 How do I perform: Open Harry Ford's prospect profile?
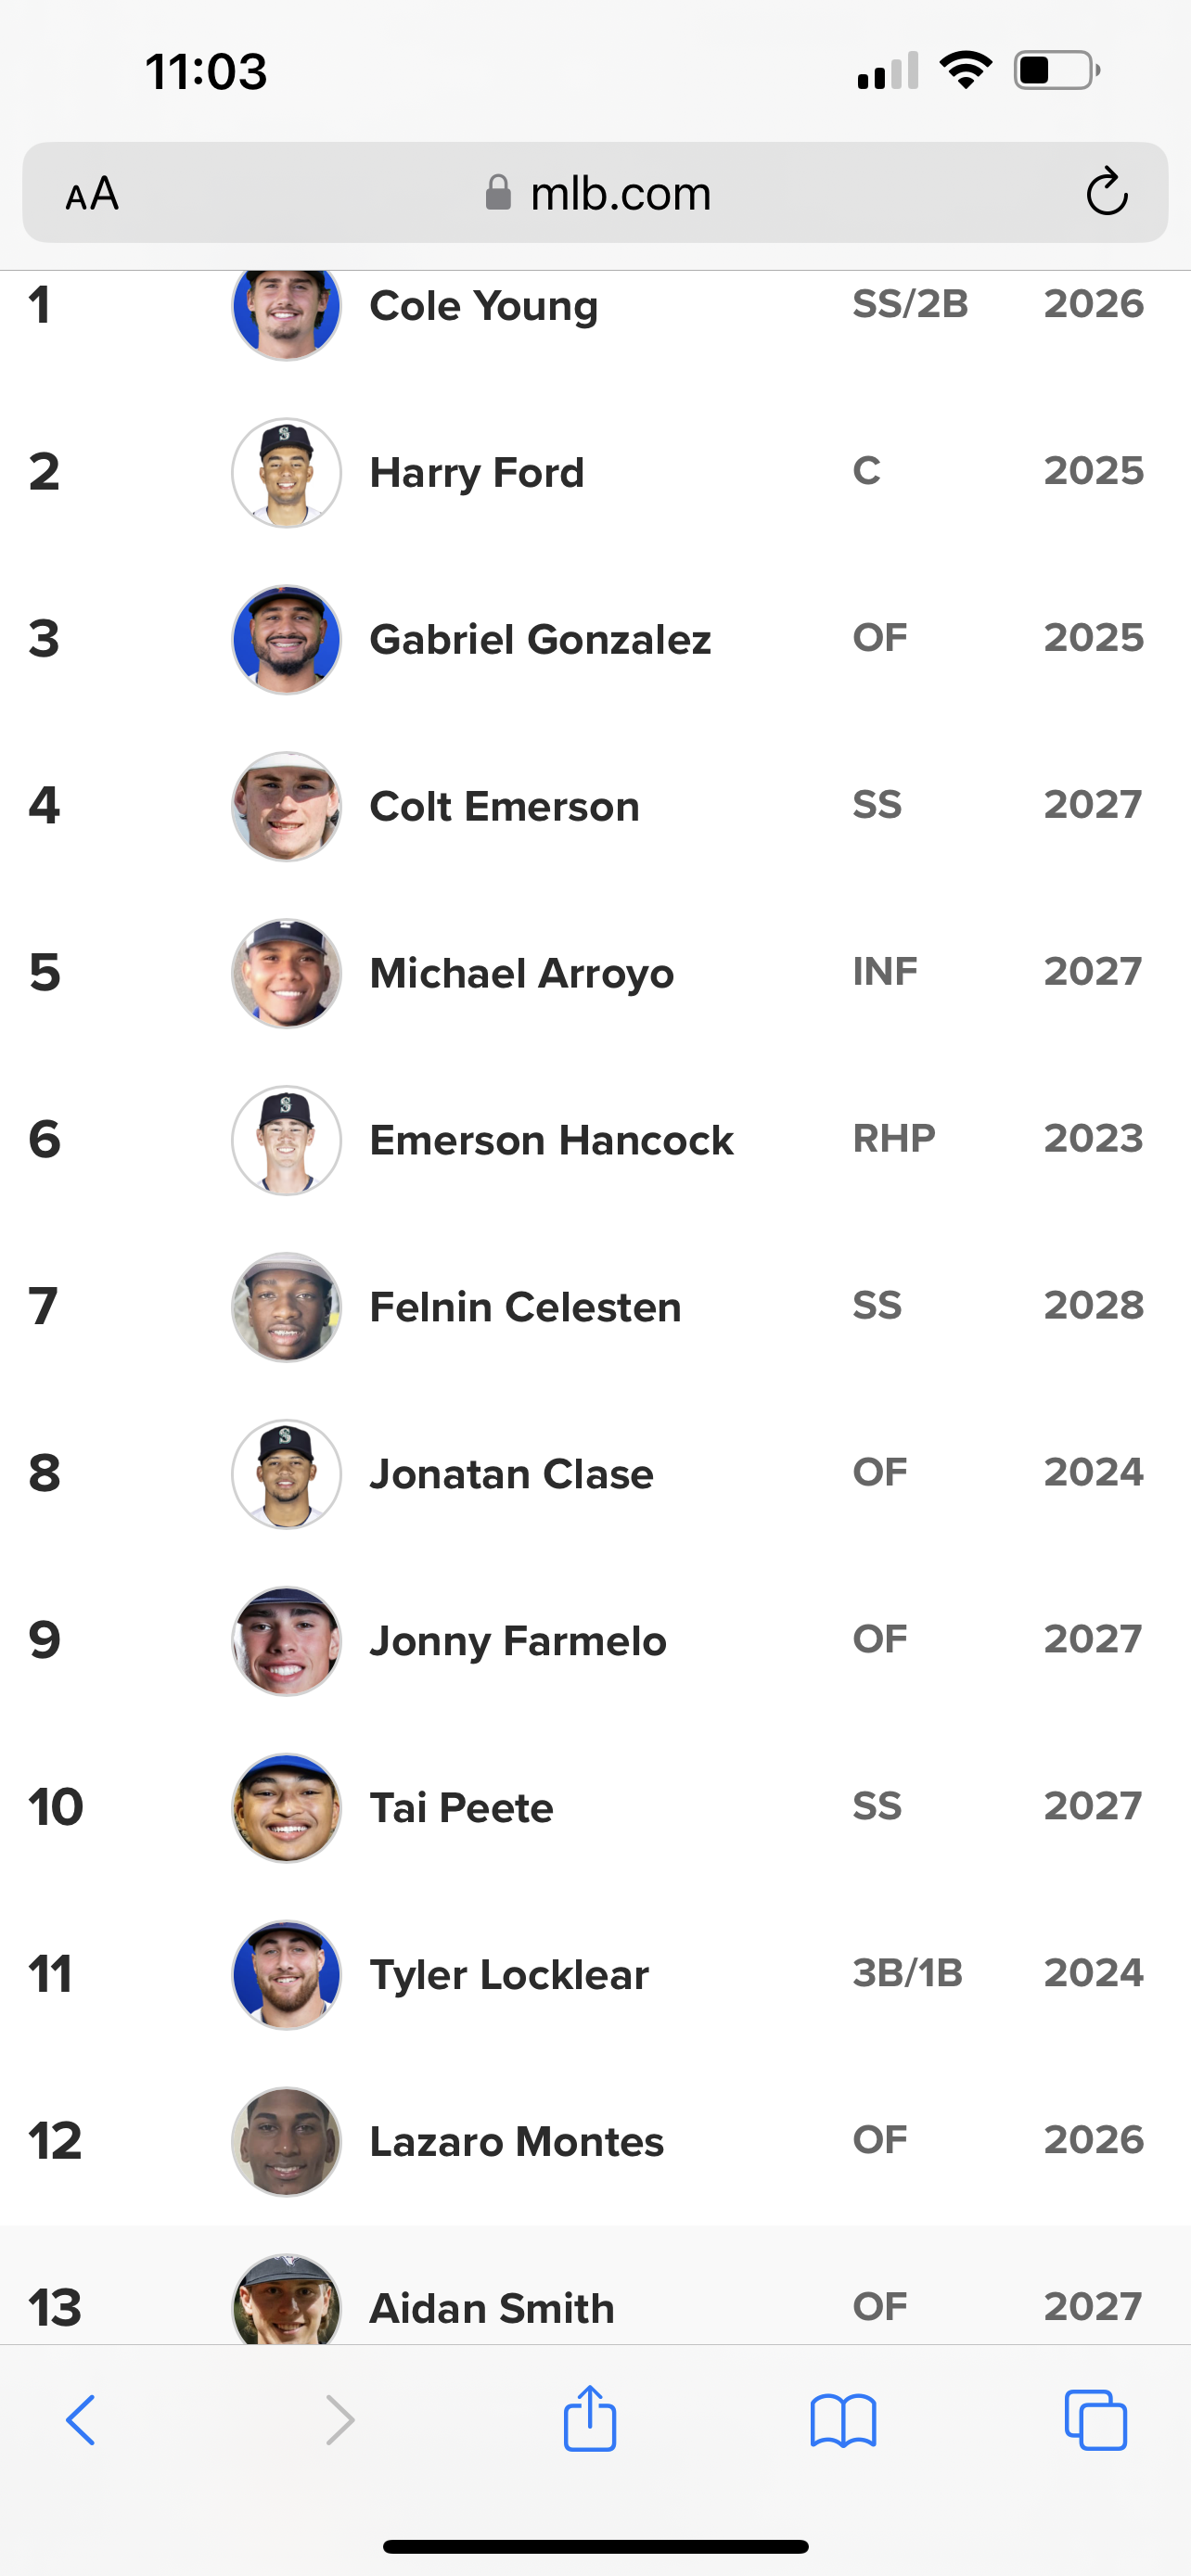pyautogui.click(x=477, y=473)
